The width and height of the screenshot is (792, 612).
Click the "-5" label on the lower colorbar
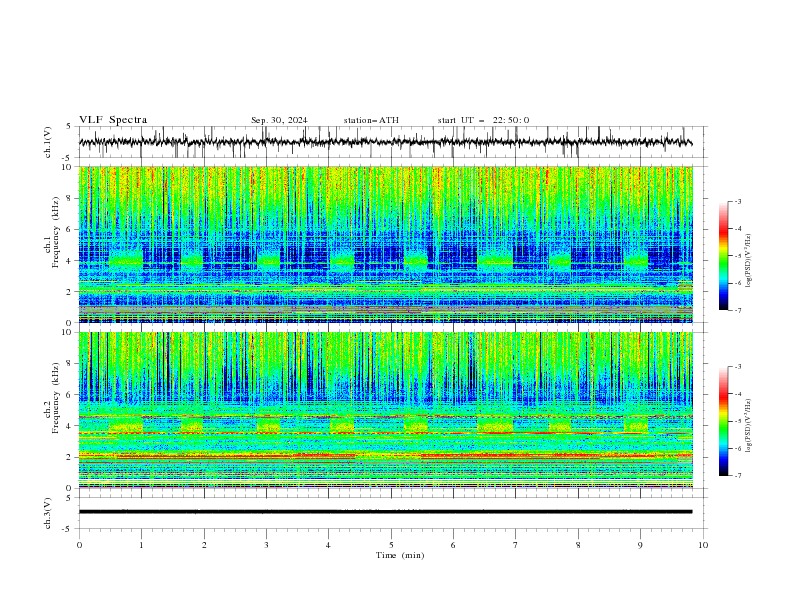point(738,421)
